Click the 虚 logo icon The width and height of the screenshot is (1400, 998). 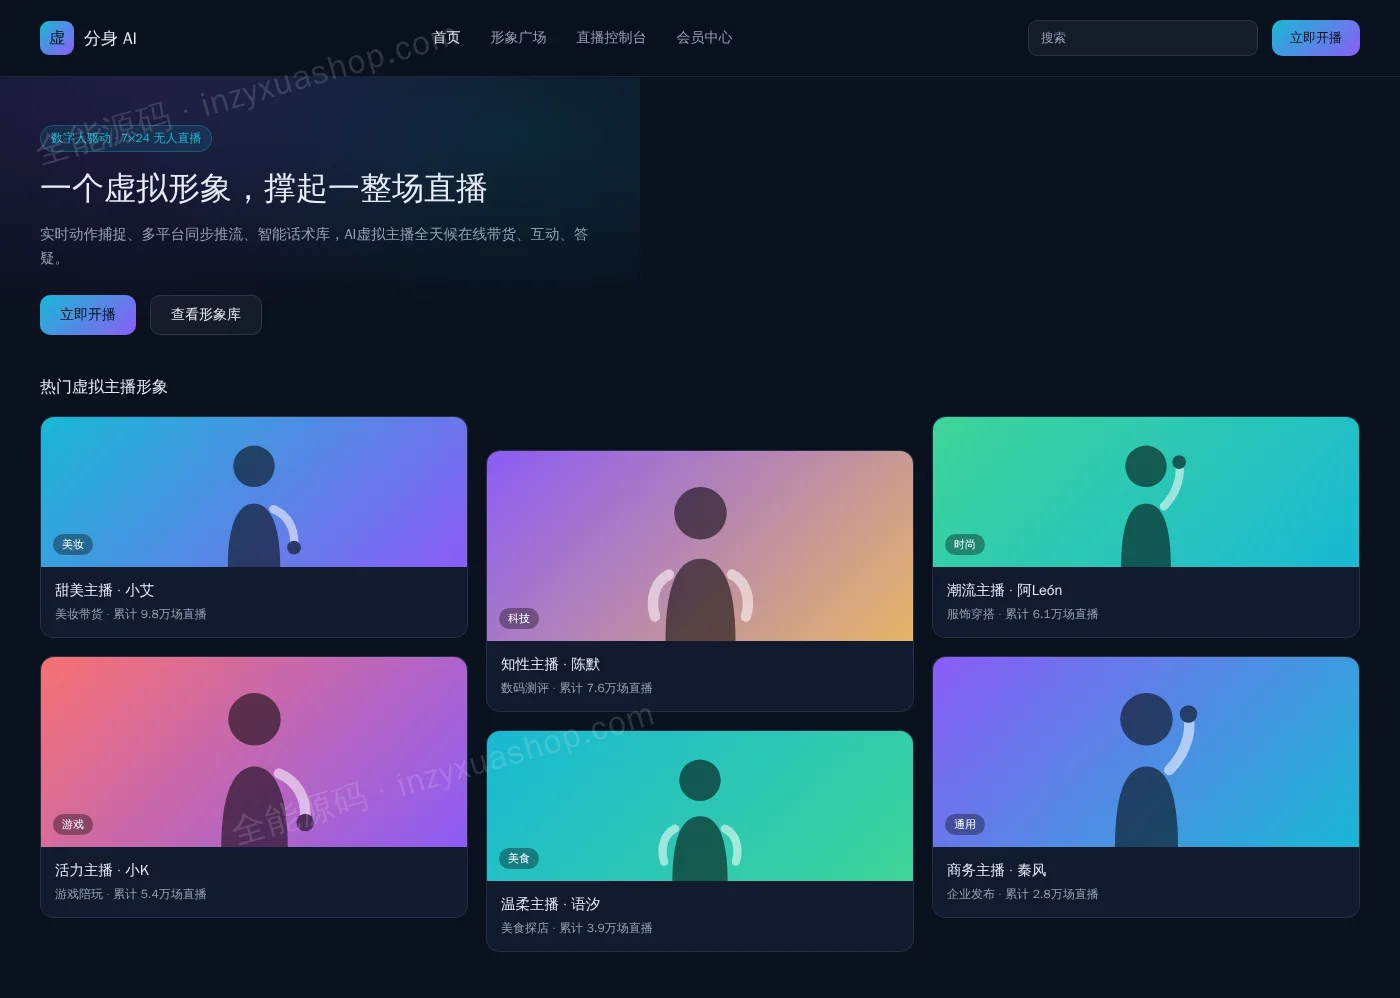click(x=57, y=38)
